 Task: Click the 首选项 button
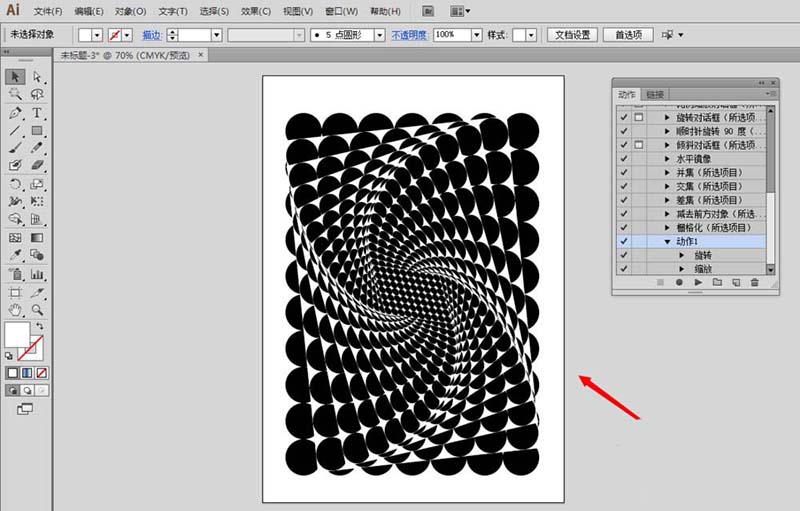[629, 35]
